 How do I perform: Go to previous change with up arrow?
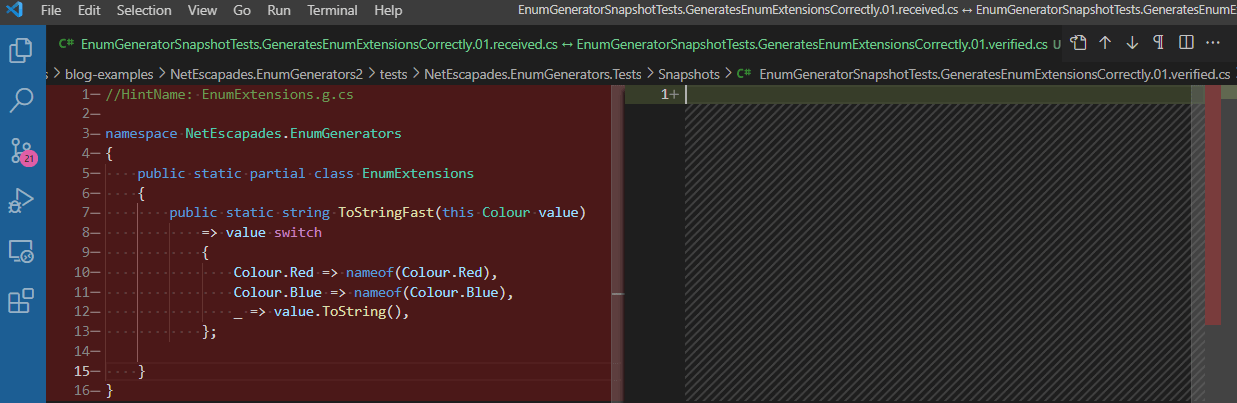[x=1105, y=43]
